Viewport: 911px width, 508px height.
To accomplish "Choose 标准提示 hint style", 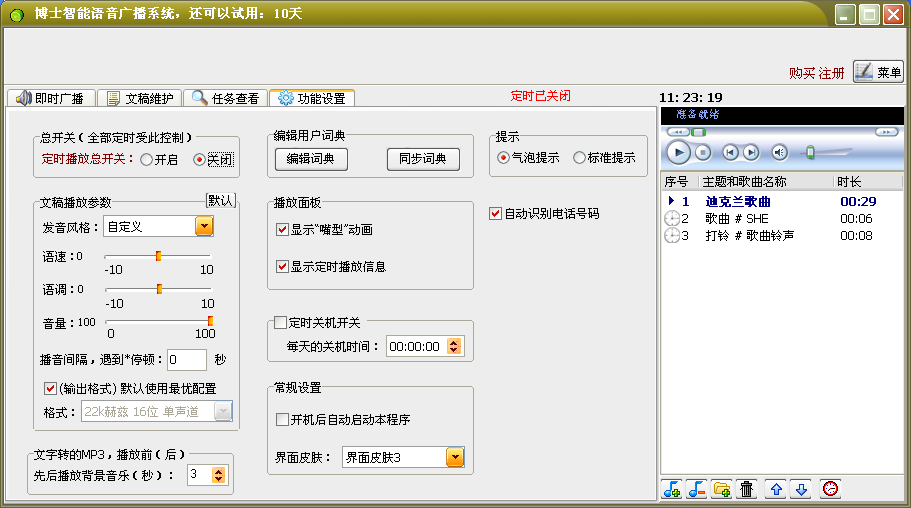I will 604,158.
